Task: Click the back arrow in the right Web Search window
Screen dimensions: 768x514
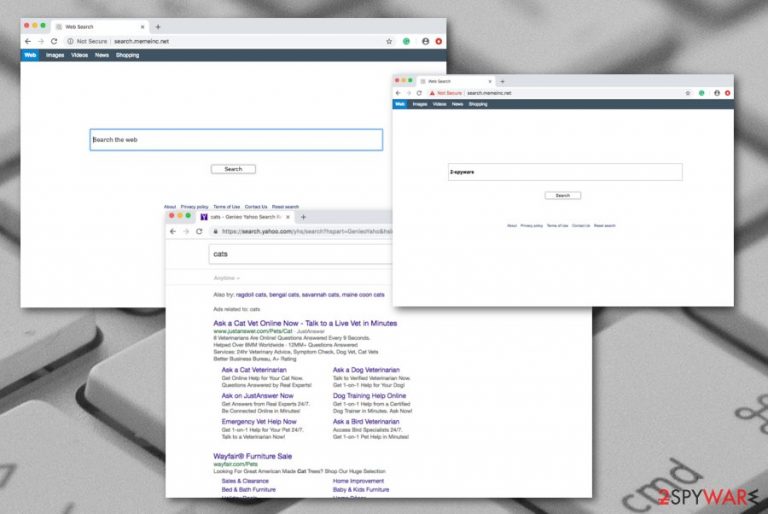Action: click(398, 93)
